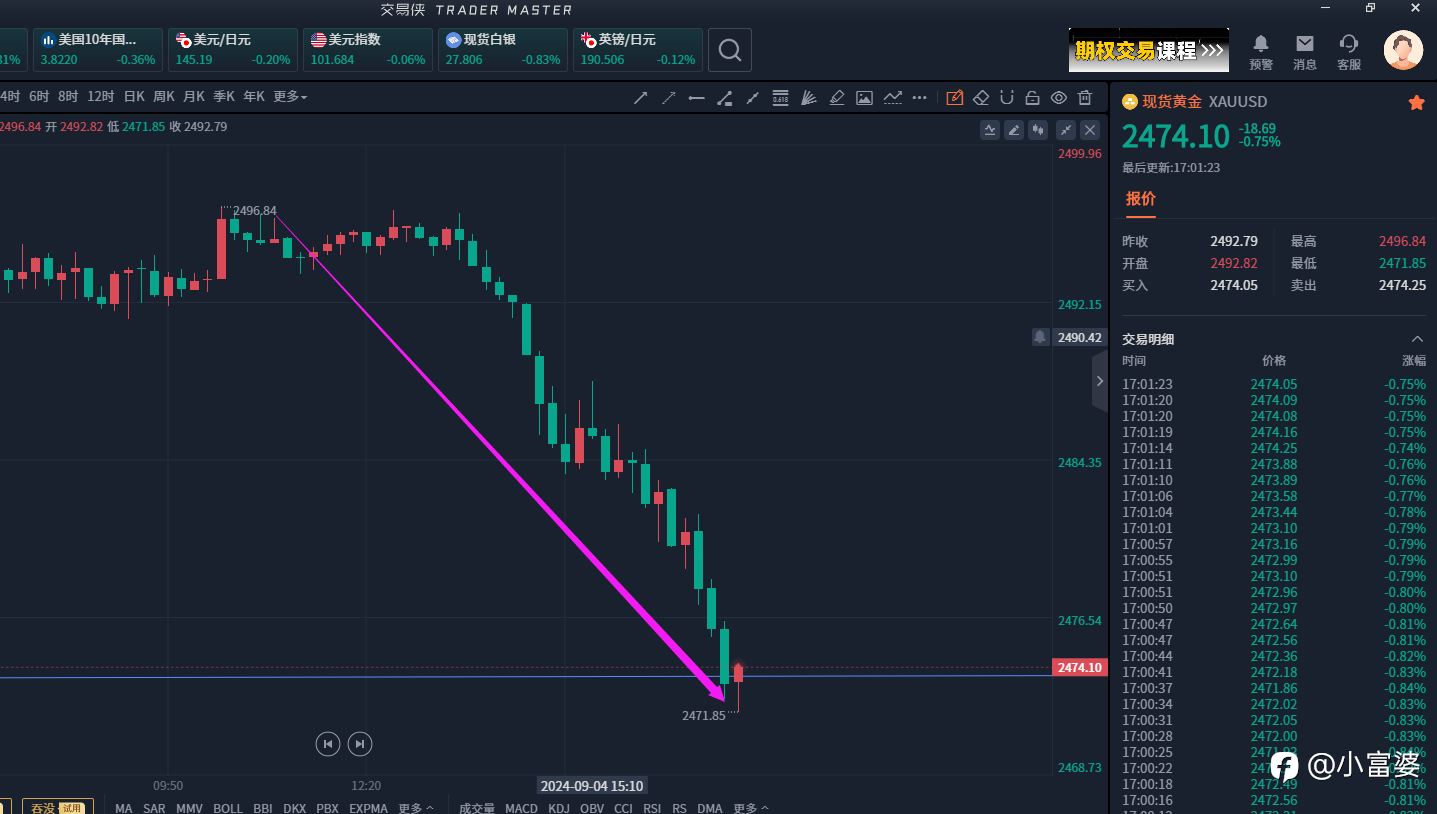This screenshot has width=1437, height=814.
Task: Click the indicator line chart button
Action: point(990,129)
